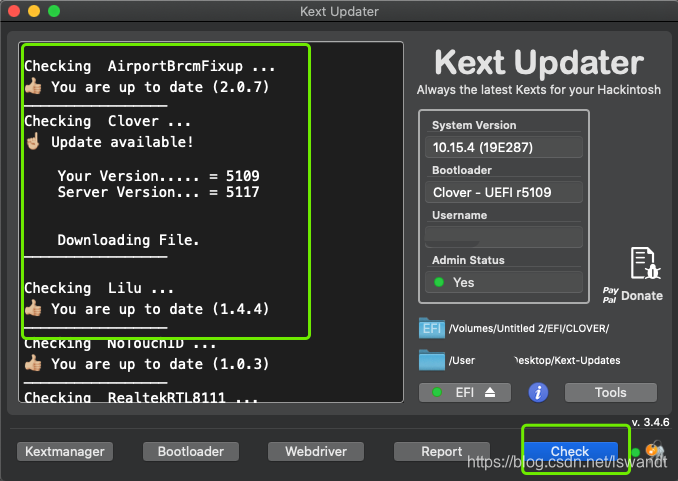Click the 'Update available!' log line
Image resolution: width=678 pixels, height=481 pixels.
pos(122,142)
